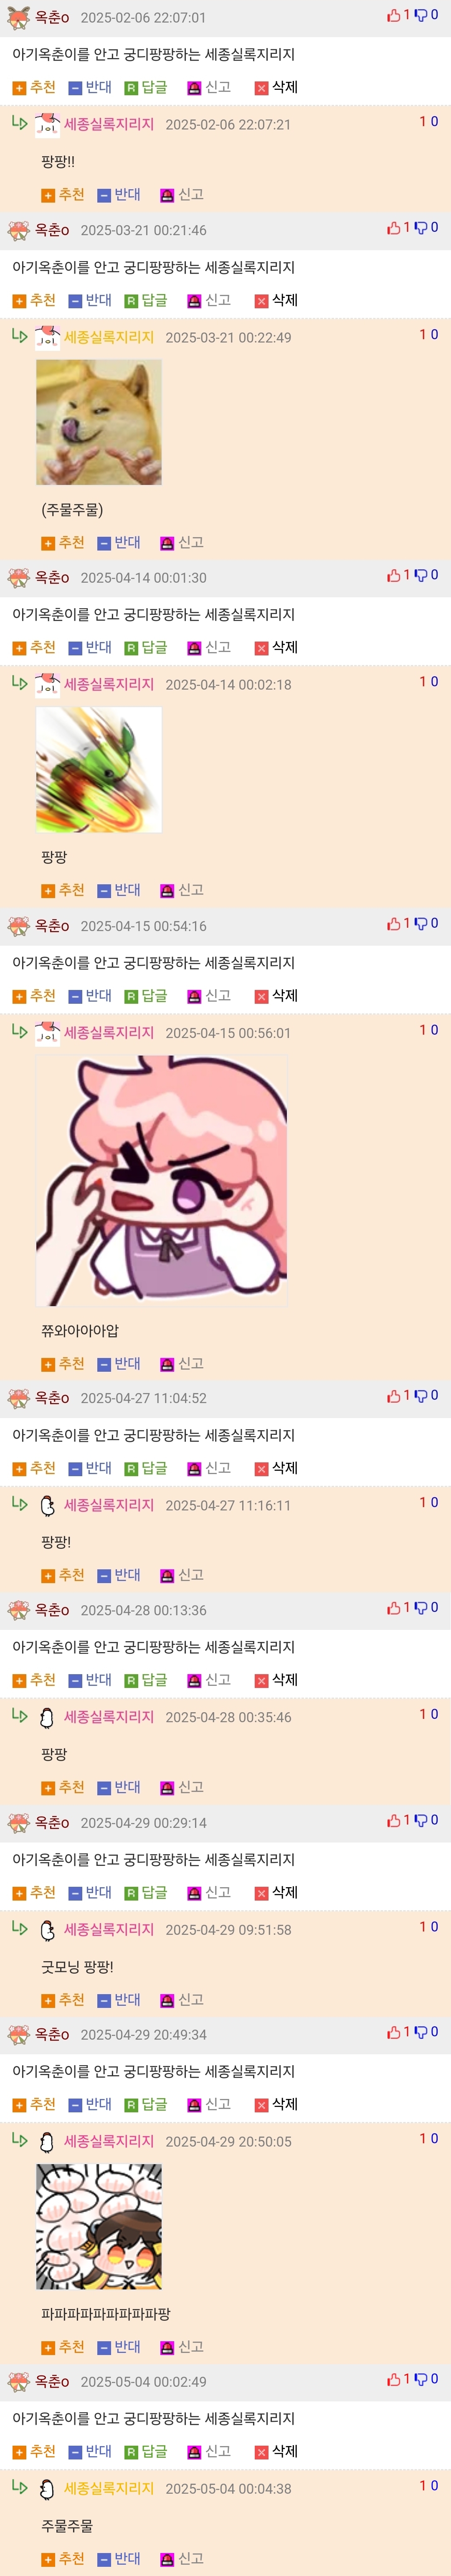The height and width of the screenshot is (2576, 451).
Task: Click 옥춘o avatar on 2025-04-29 00:29:14 comment
Action: click(18, 1823)
